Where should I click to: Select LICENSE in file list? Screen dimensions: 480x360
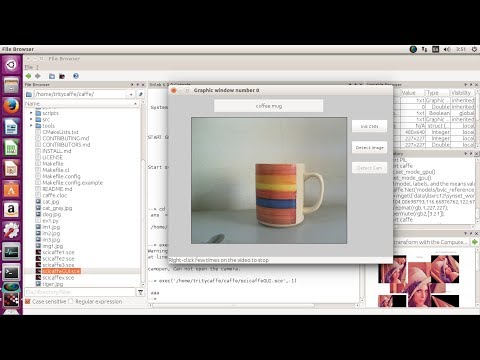coord(52,157)
